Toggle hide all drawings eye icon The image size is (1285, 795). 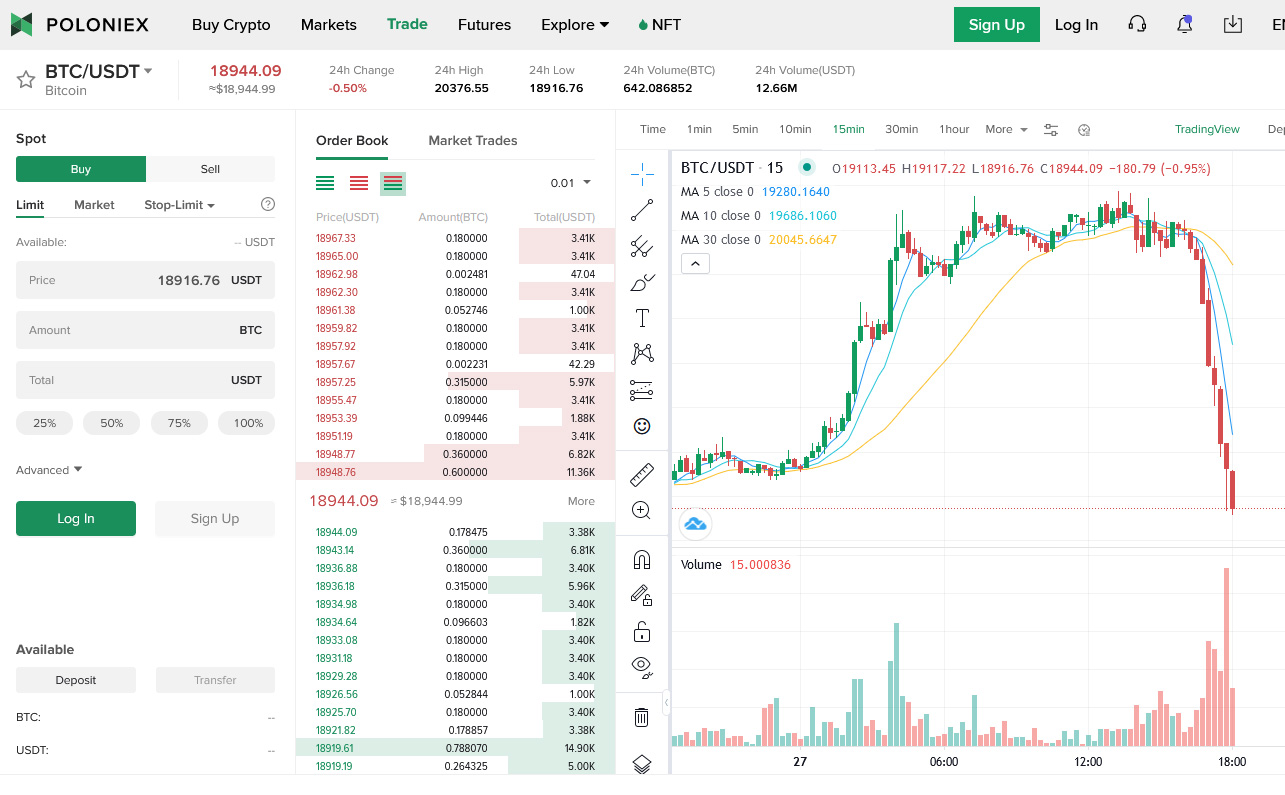642,667
